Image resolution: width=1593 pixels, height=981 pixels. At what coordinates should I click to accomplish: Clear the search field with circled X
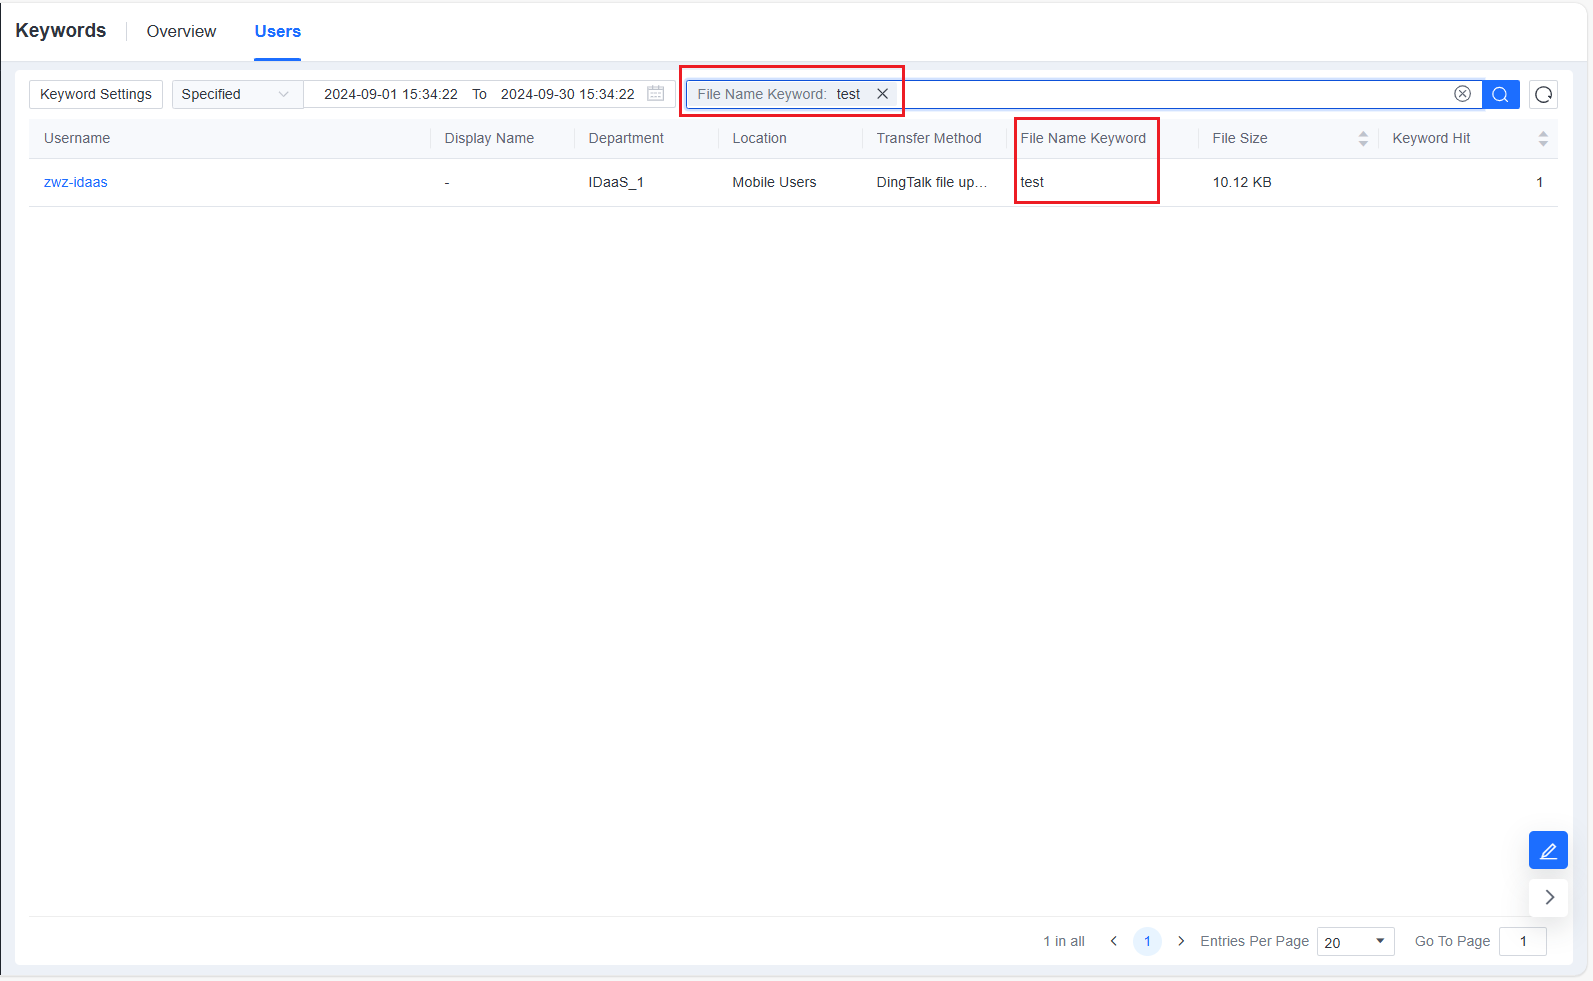pyautogui.click(x=1462, y=94)
